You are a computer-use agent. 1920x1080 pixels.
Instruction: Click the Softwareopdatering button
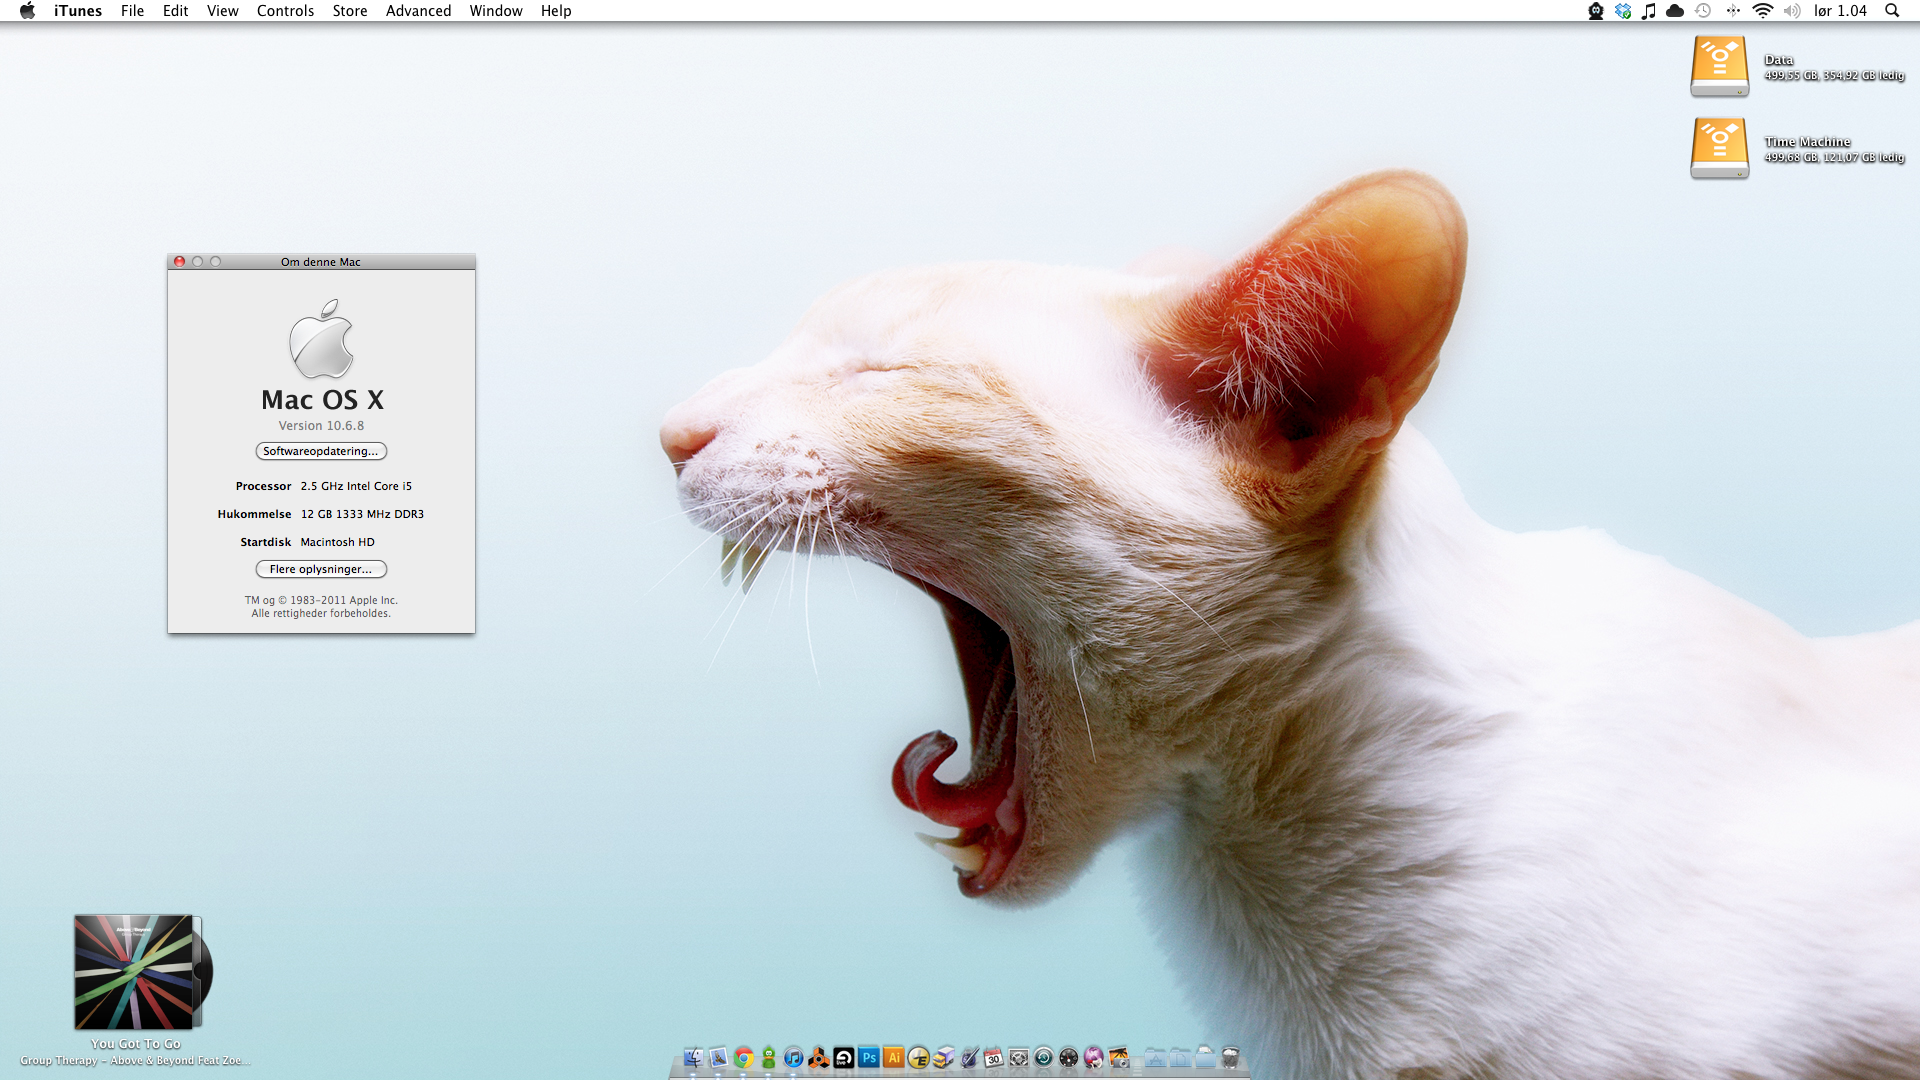click(x=321, y=451)
